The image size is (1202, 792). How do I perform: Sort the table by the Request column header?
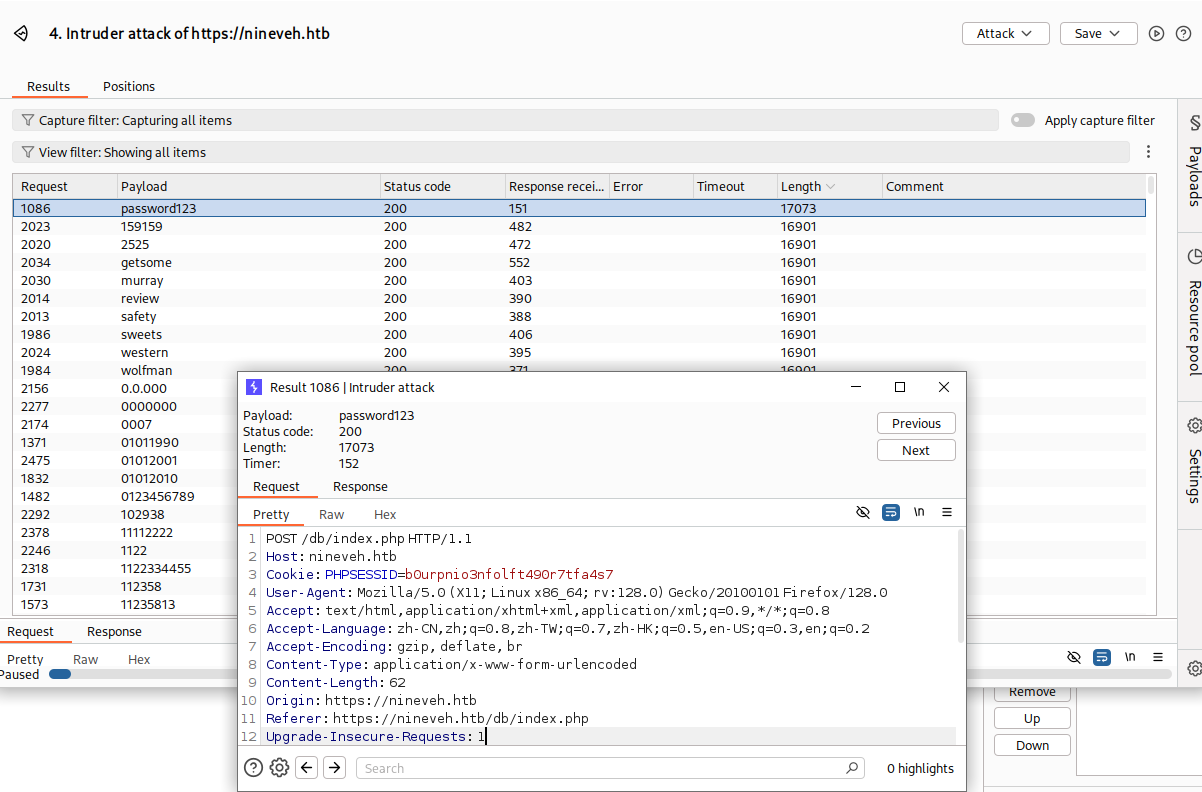[x=65, y=187]
